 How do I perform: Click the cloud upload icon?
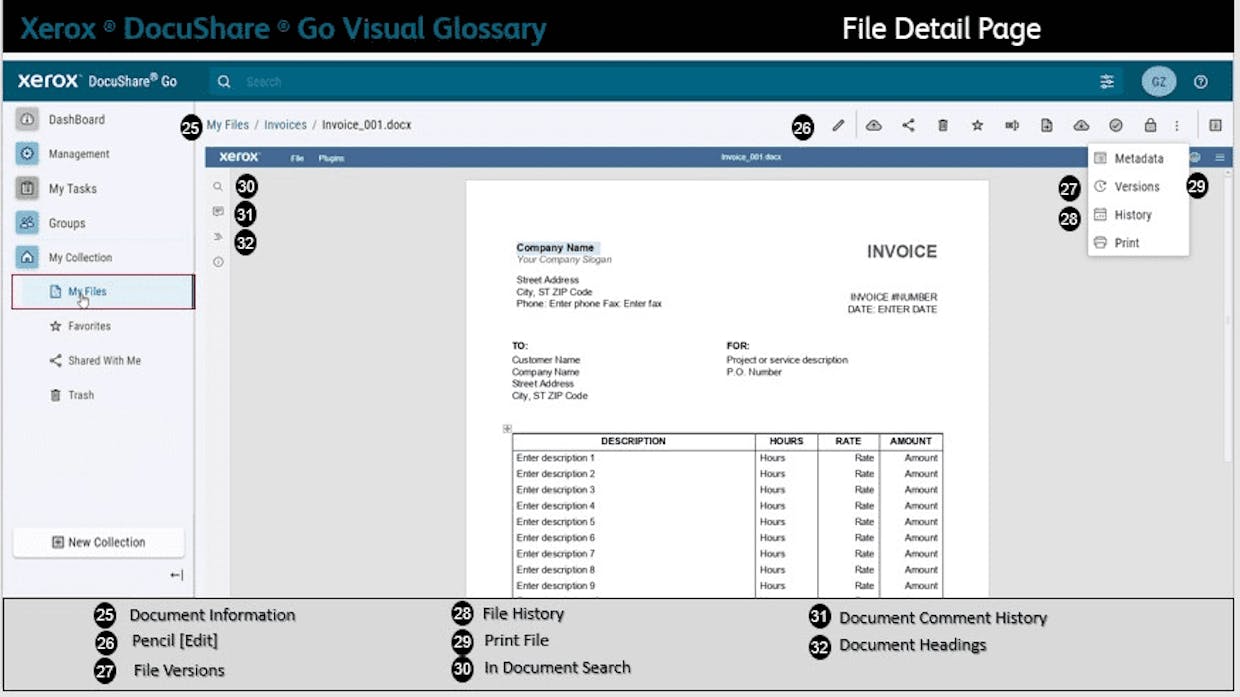pos(874,126)
